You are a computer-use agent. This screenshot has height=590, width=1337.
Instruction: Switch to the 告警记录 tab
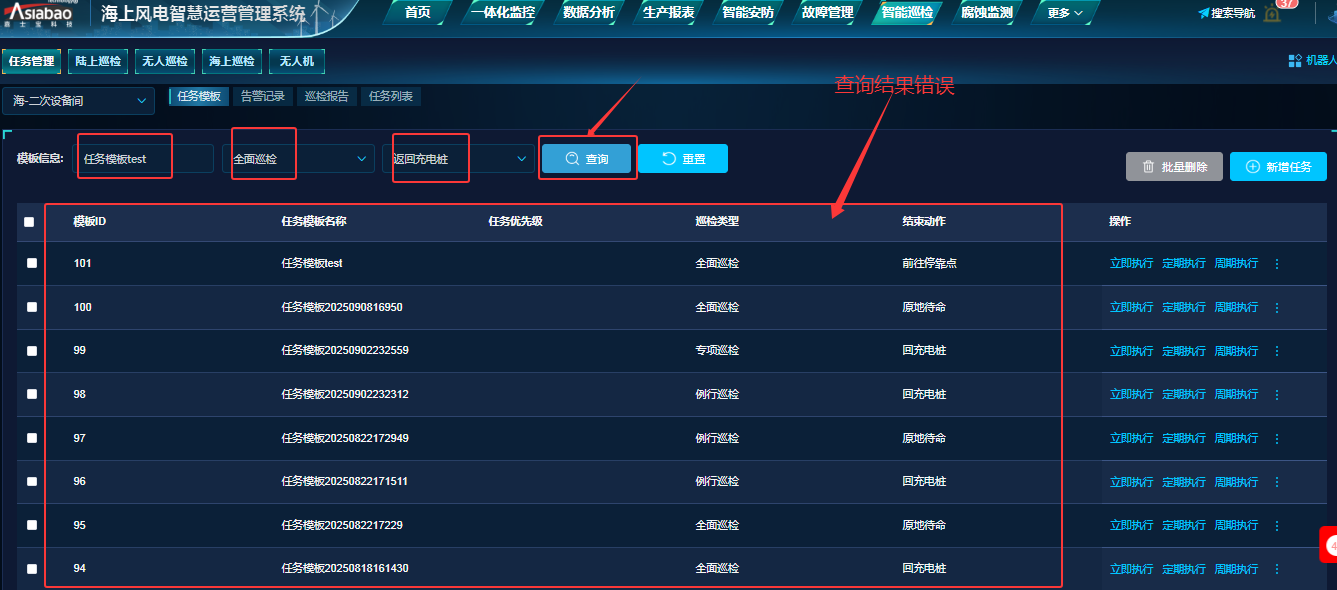click(263, 97)
